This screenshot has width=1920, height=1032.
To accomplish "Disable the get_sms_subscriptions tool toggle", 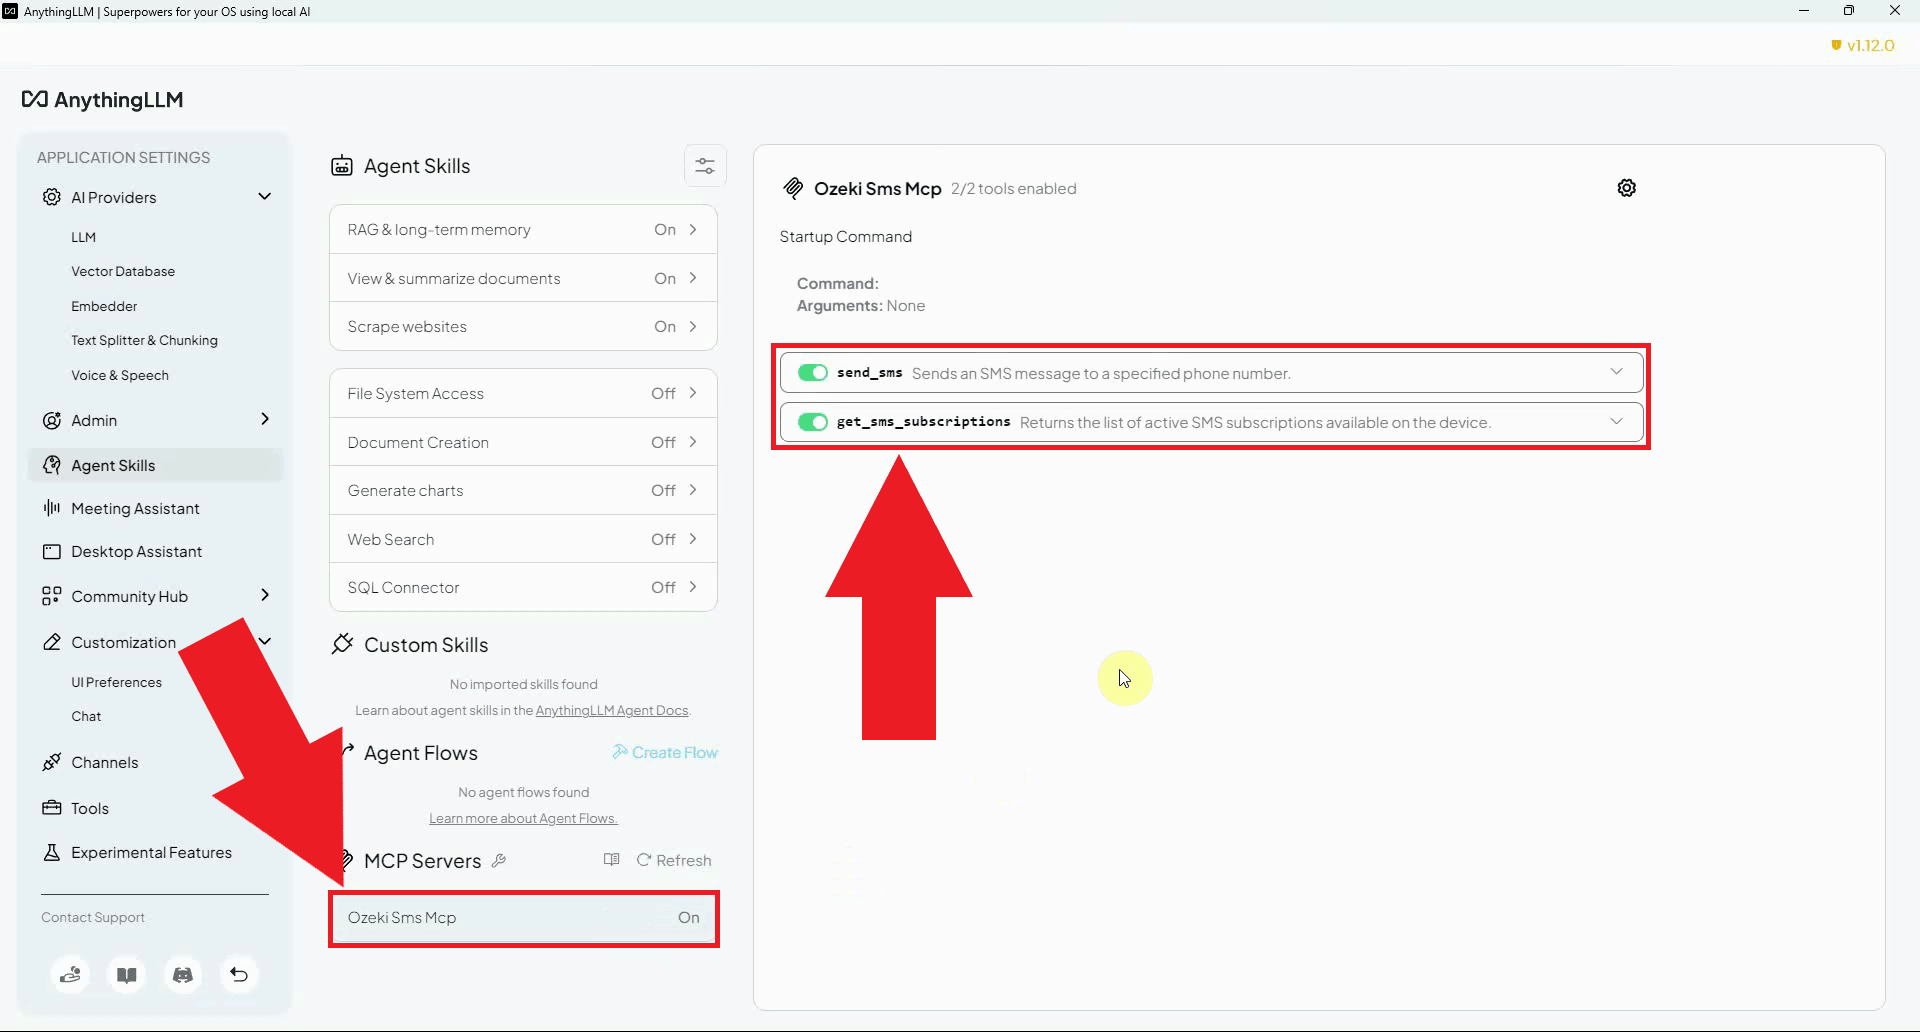I will click(x=813, y=422).
